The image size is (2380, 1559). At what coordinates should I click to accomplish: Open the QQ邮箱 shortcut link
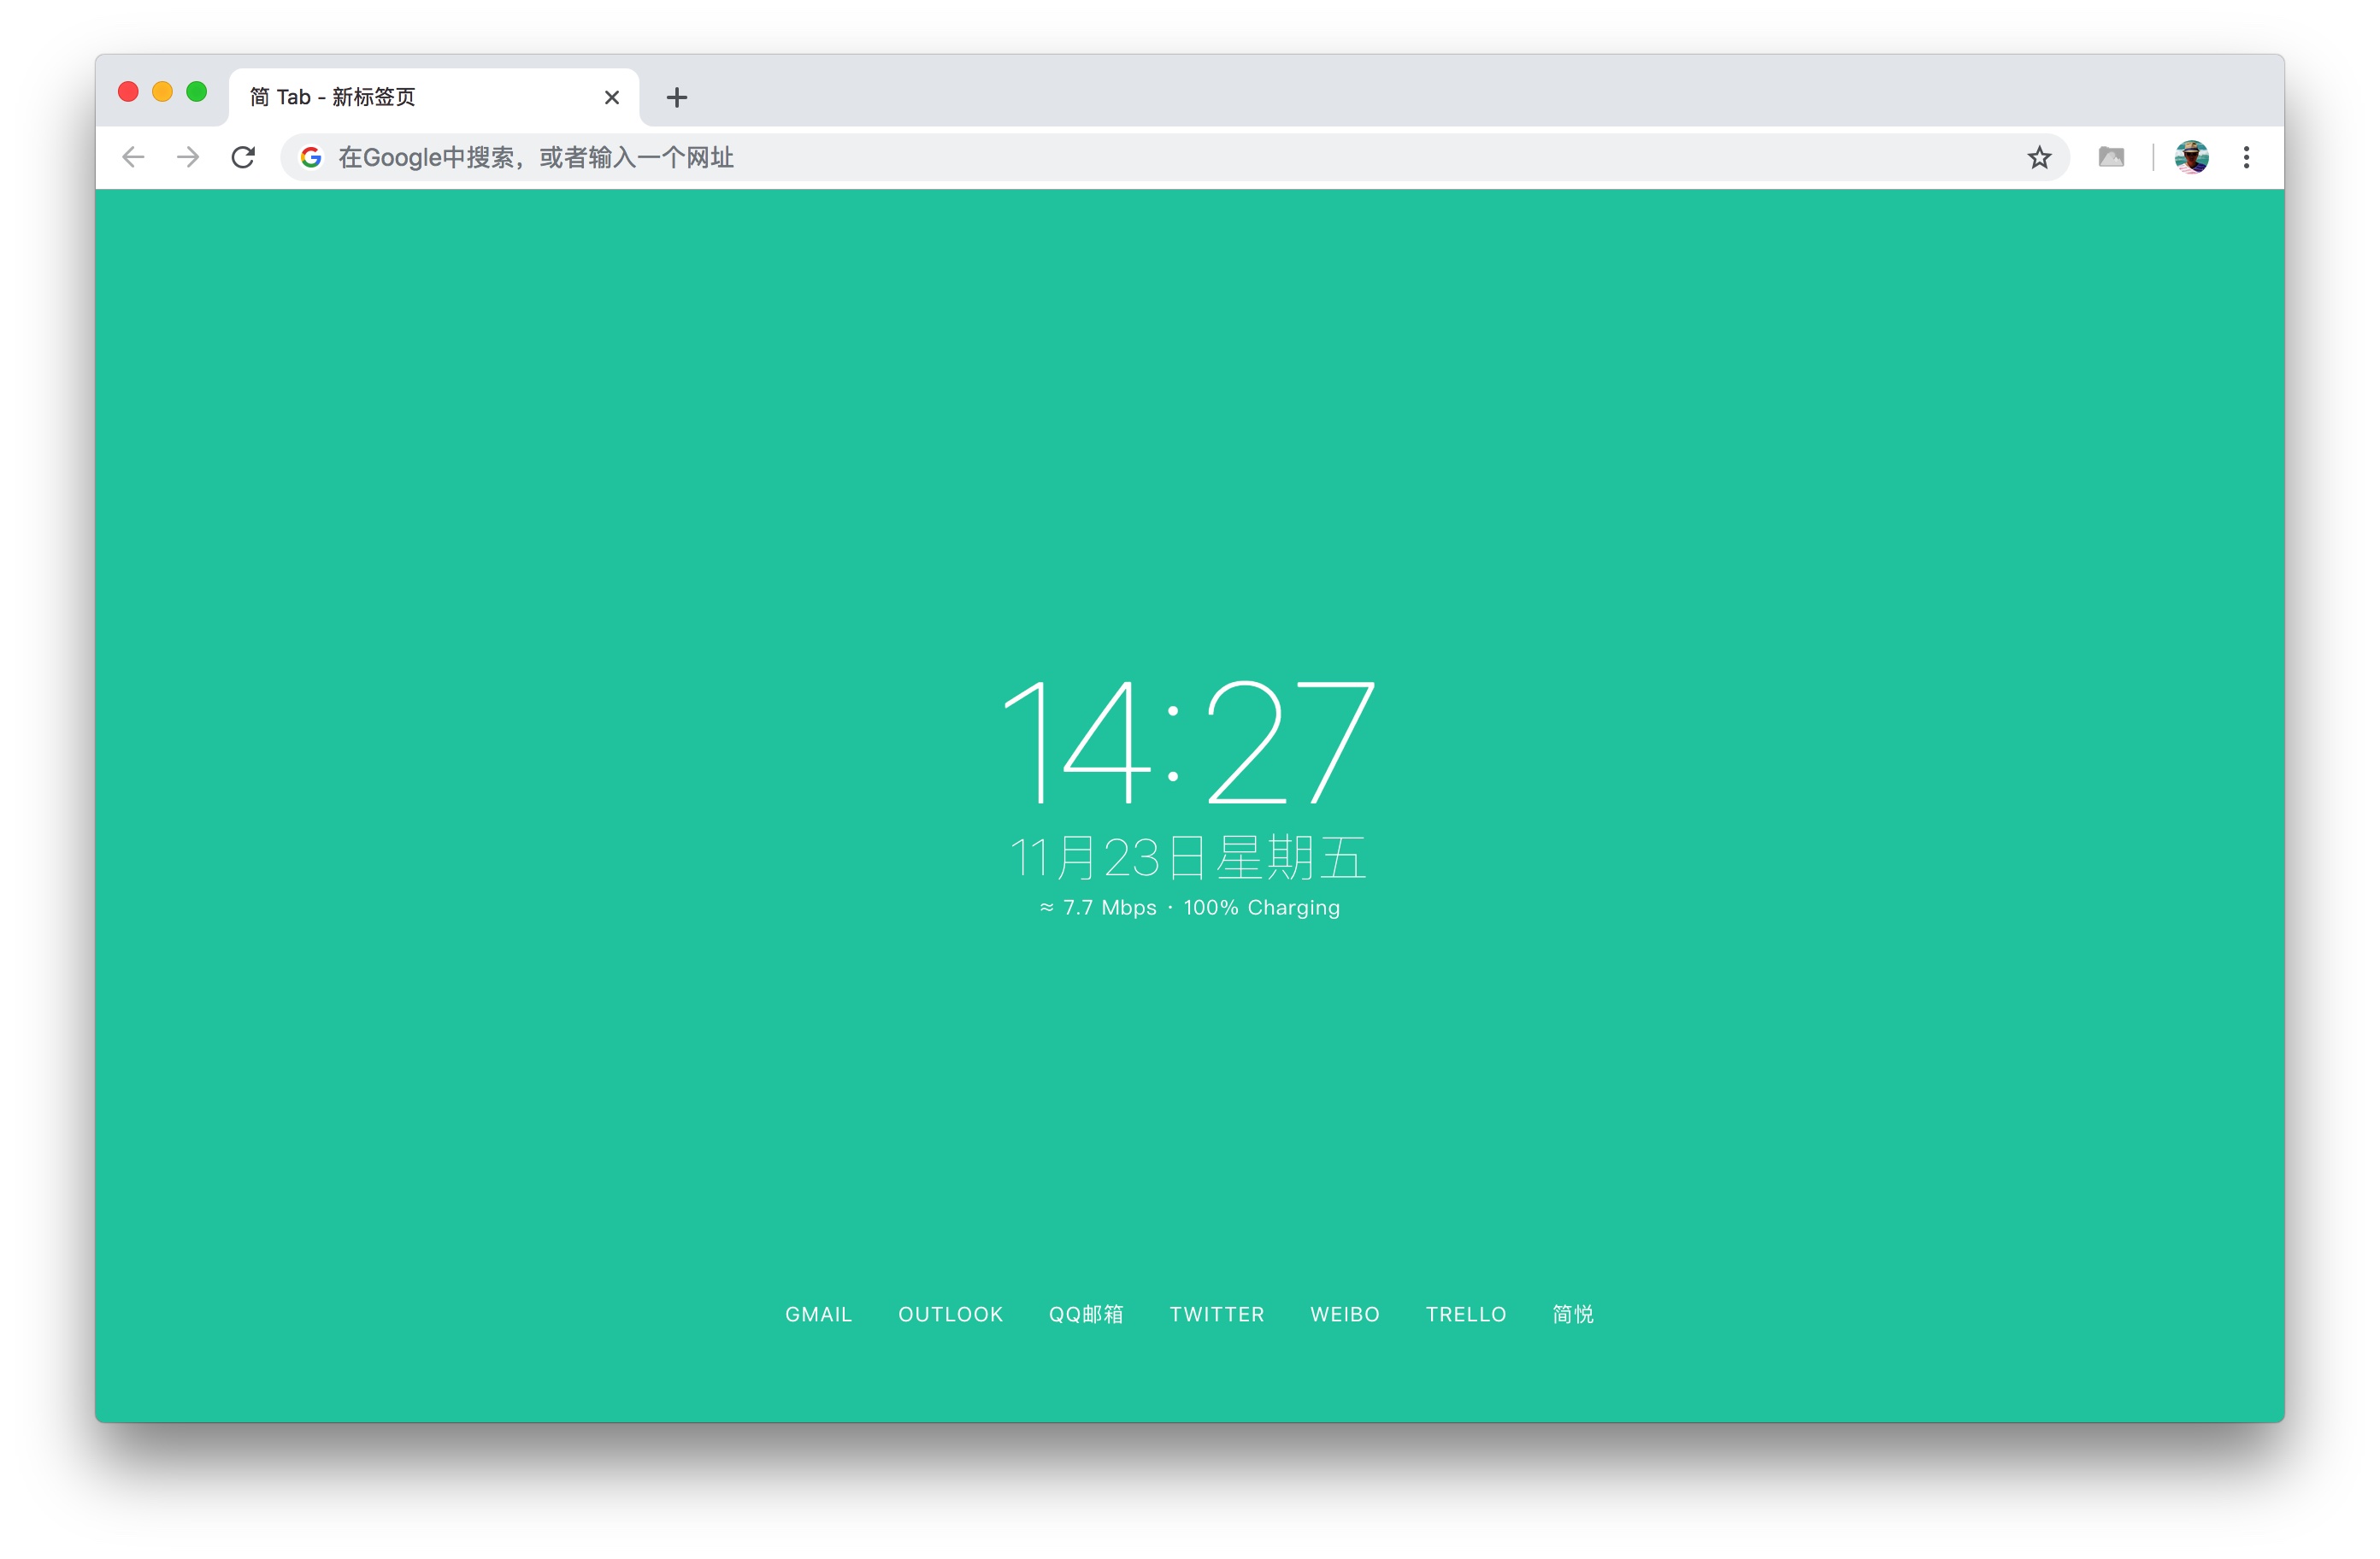pos(1086,1314)
